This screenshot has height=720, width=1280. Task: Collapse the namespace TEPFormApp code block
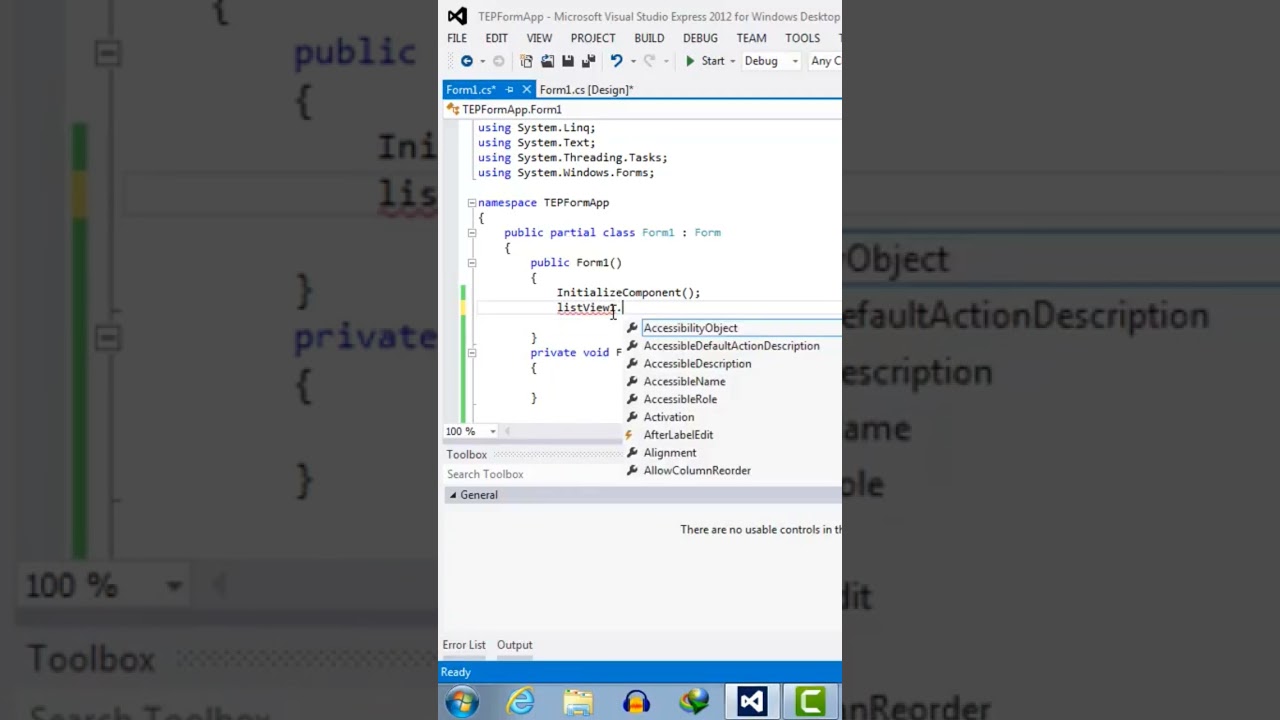pos(471,203)
